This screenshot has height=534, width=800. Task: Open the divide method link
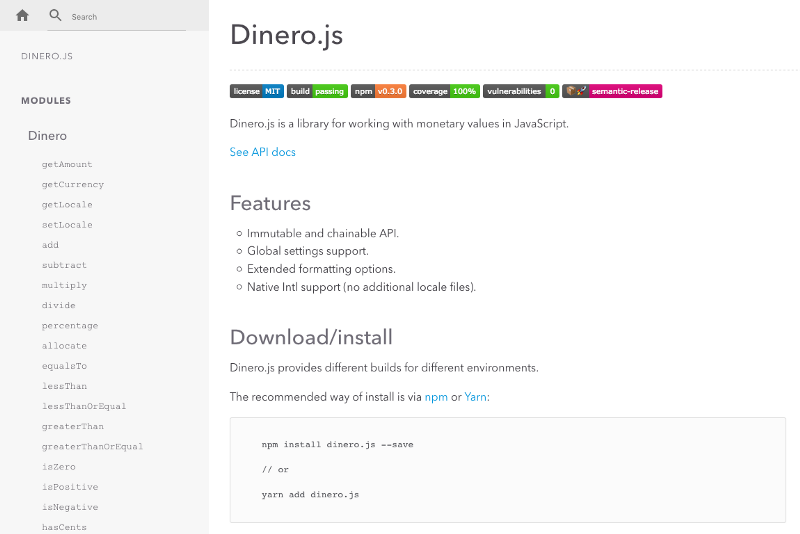pos(59,306)
